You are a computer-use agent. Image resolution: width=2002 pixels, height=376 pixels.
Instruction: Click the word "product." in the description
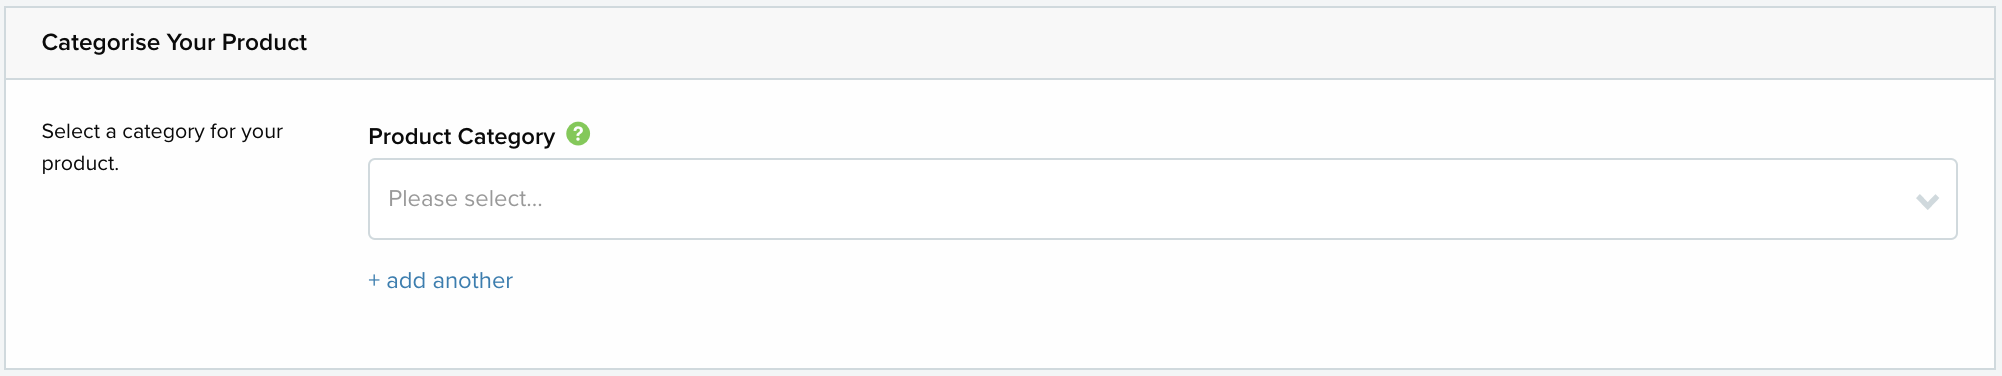point(80,164)
